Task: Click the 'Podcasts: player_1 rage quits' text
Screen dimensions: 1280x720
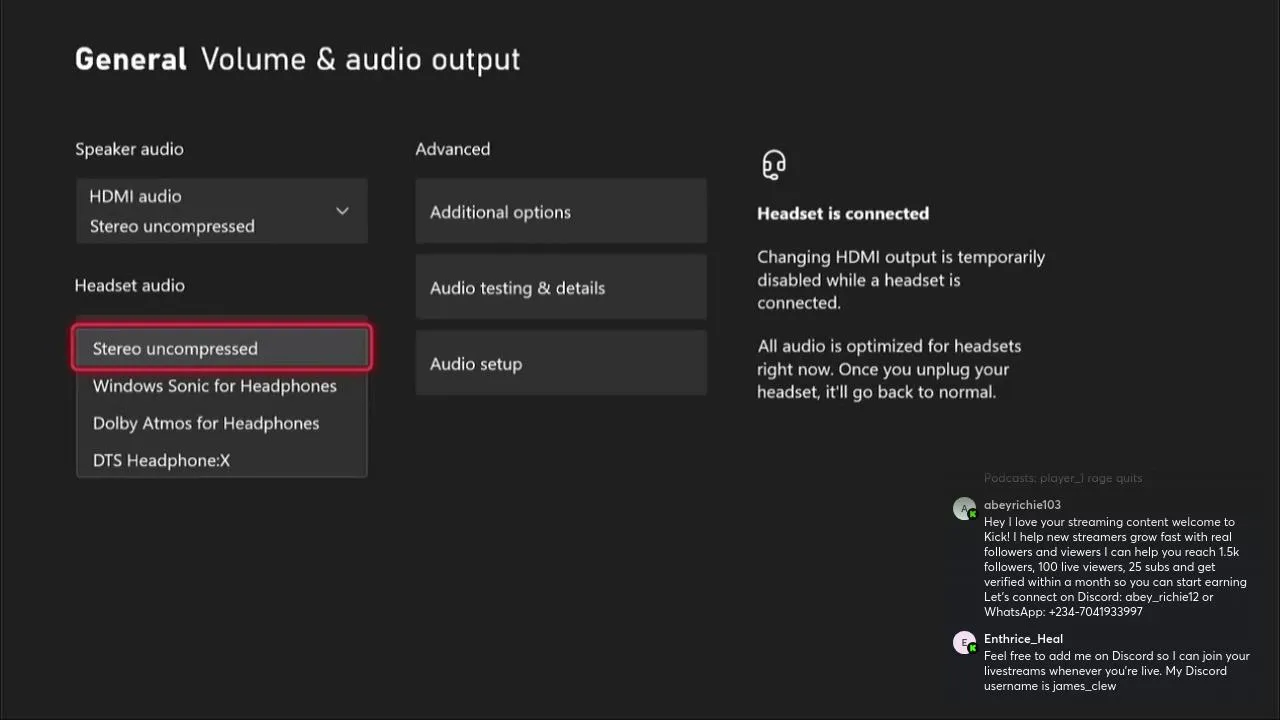Action: coord(1063,478)
